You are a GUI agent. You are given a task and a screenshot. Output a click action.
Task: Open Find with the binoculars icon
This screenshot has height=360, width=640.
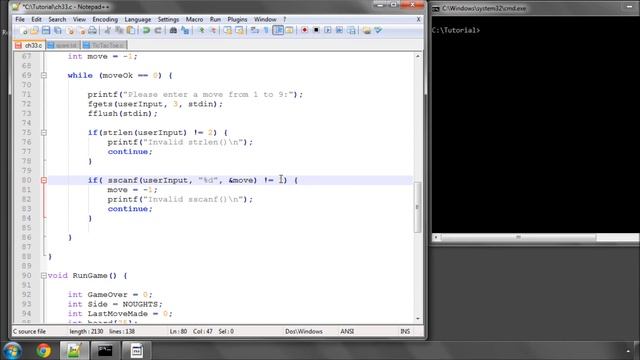coord(173,31)
